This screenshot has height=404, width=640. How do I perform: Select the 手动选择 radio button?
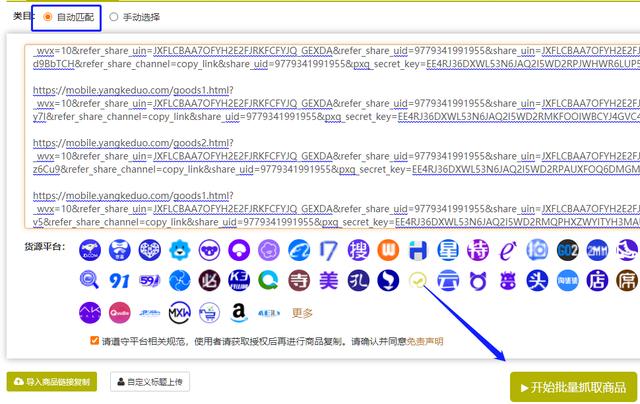(114, 17)
